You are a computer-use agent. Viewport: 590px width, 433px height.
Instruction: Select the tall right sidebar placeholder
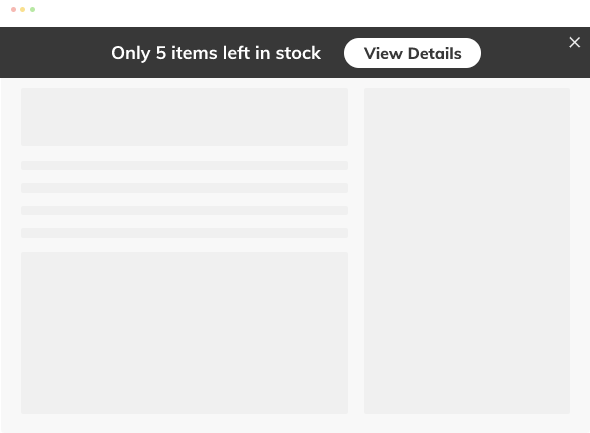point(467,251)
